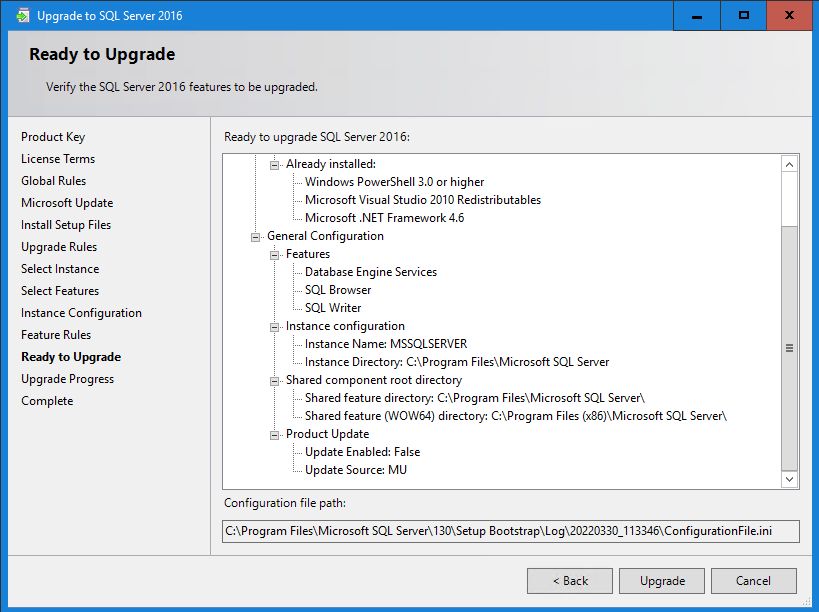This screenshot has width=819, height=612.
Task: Select the Complete step
Action: (x=47, y=401)
